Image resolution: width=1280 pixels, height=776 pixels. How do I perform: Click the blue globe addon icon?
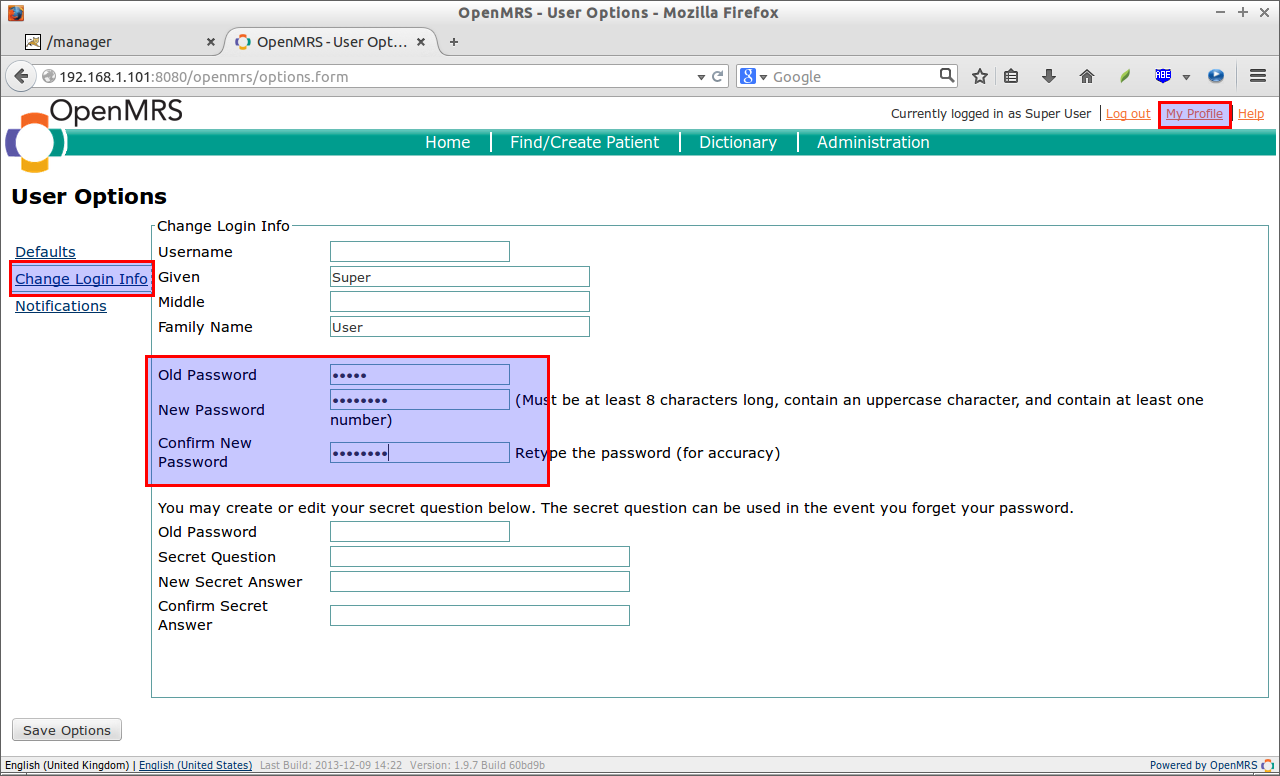[1216, 76]
